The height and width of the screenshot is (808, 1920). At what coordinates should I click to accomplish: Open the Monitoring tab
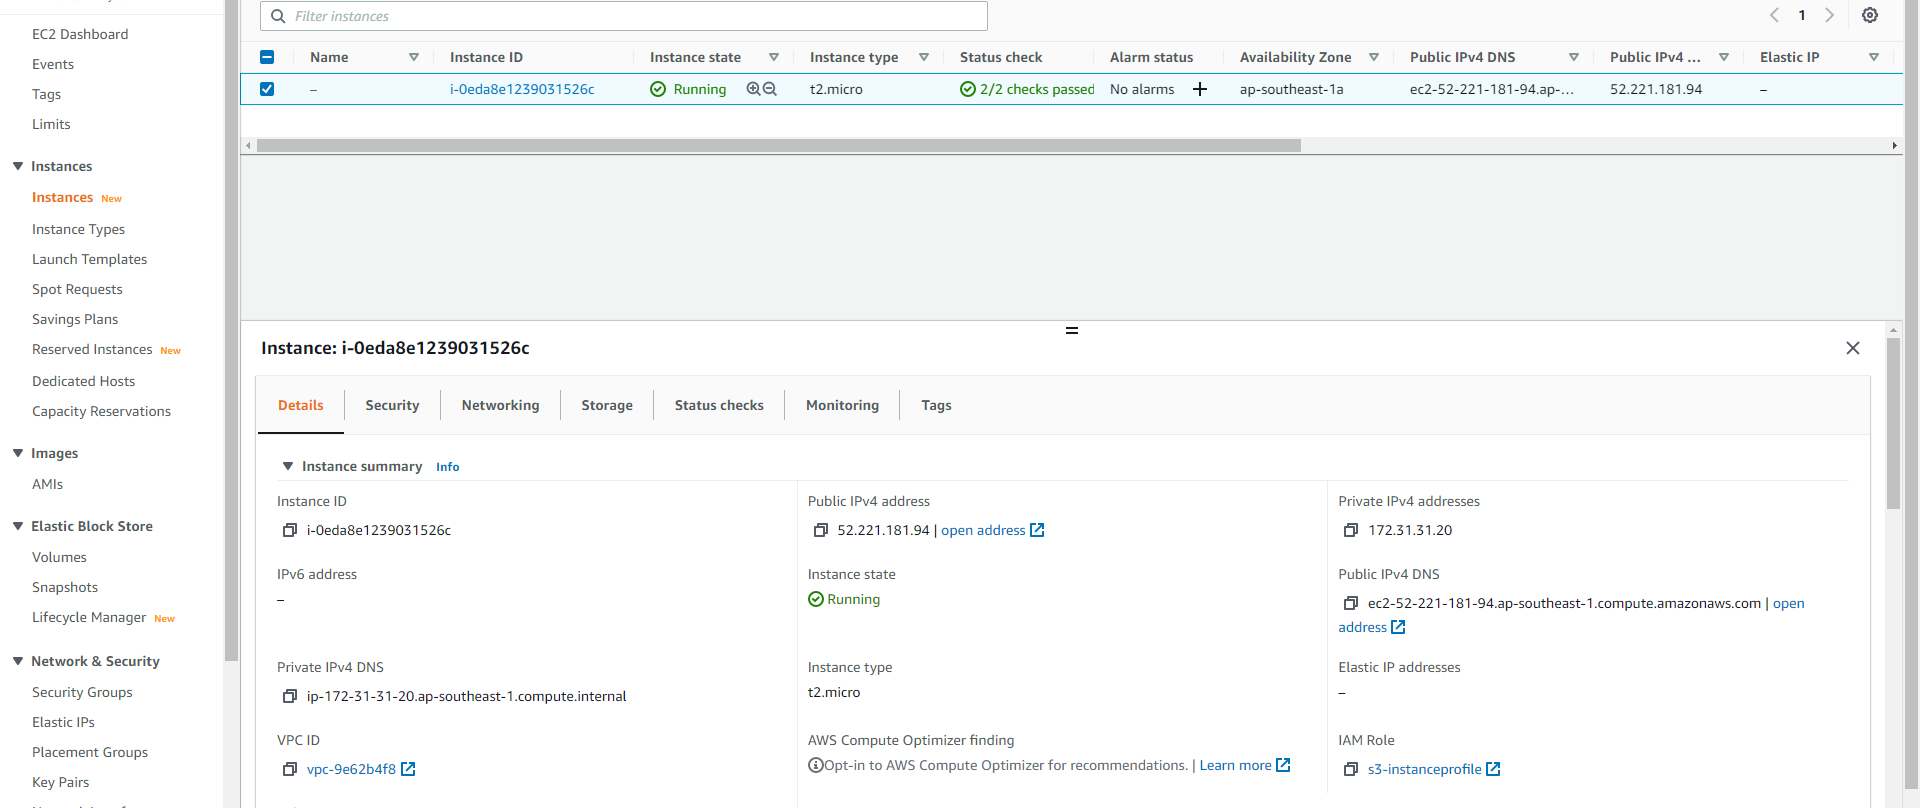pos(842,405)
